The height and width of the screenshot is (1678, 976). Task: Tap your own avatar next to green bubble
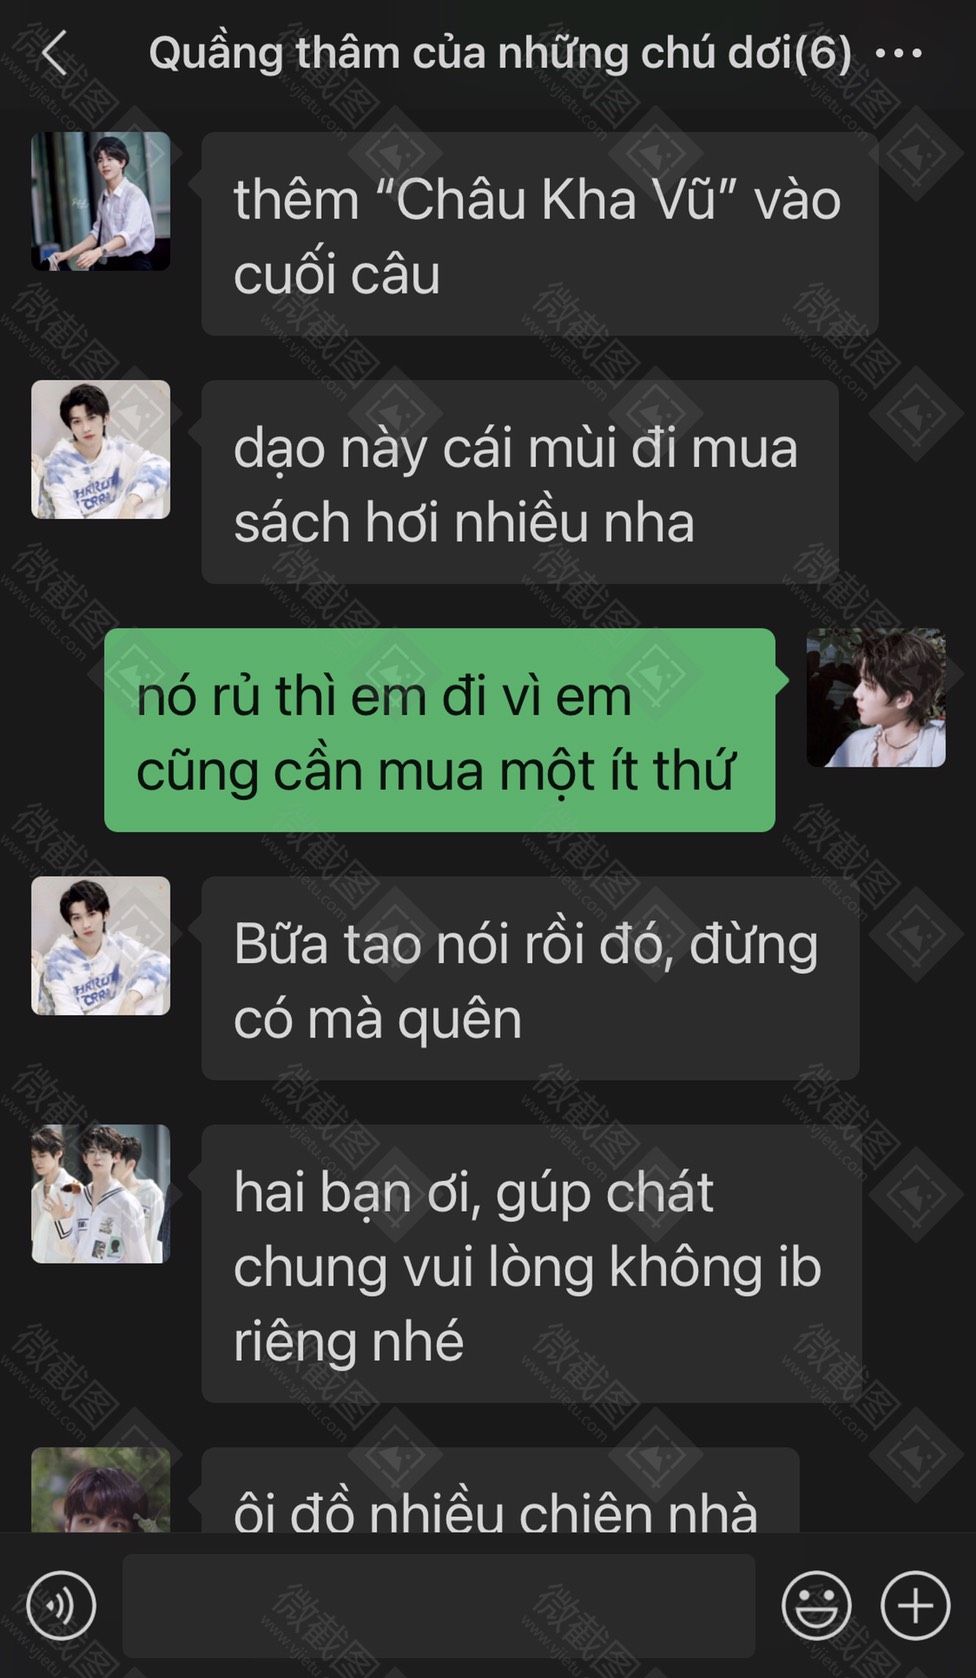876,697
